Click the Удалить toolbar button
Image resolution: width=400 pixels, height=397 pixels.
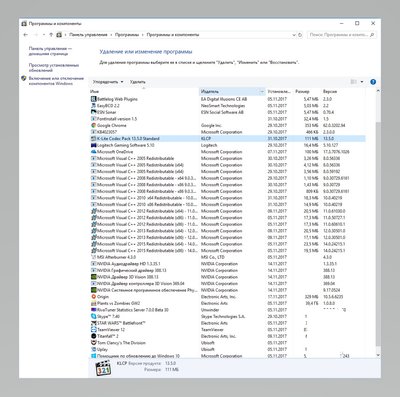[x=138, y=82]
